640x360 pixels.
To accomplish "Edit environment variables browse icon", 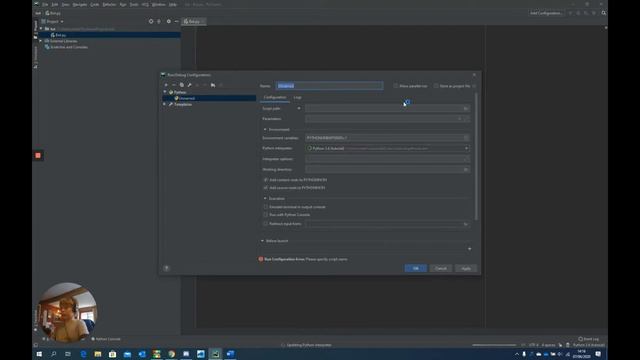I will 466,138.
